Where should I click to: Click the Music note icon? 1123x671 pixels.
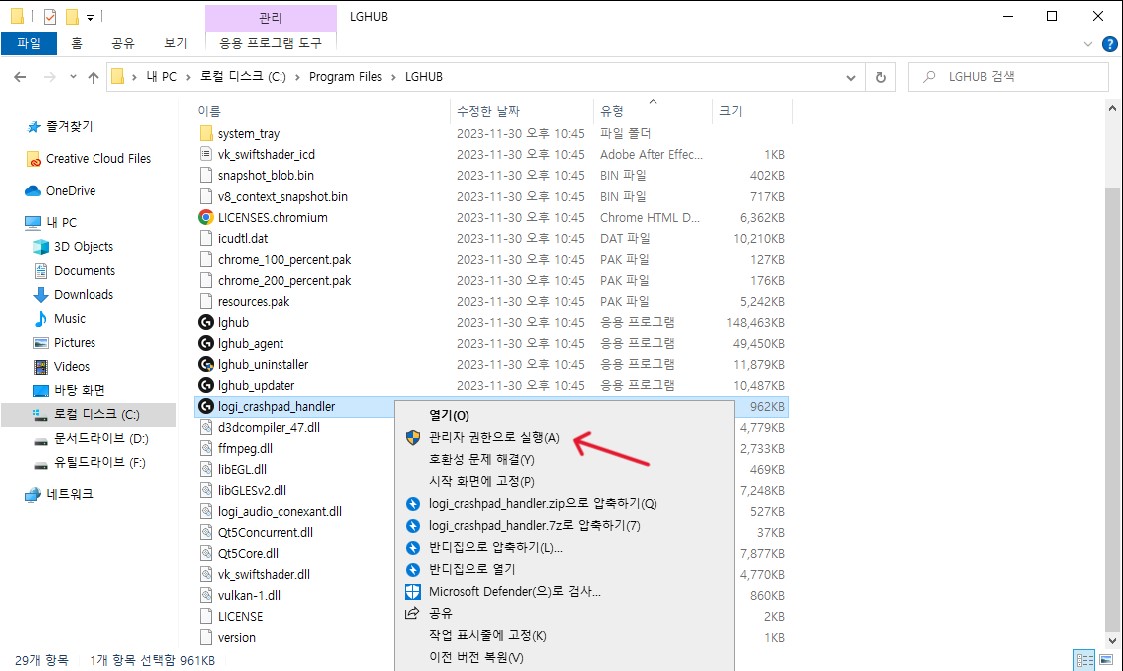pos(41,319)
